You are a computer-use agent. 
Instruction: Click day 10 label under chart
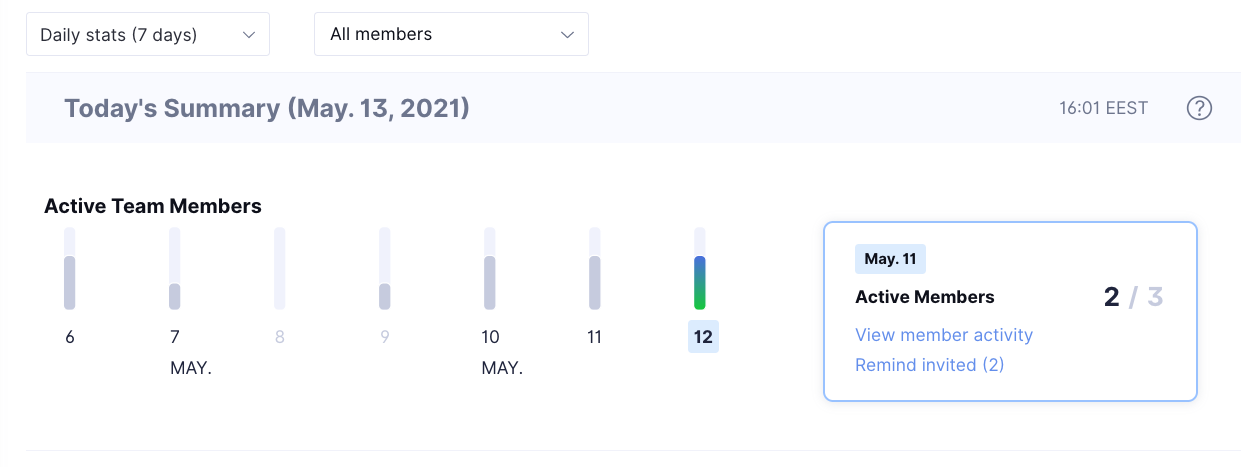490,337
